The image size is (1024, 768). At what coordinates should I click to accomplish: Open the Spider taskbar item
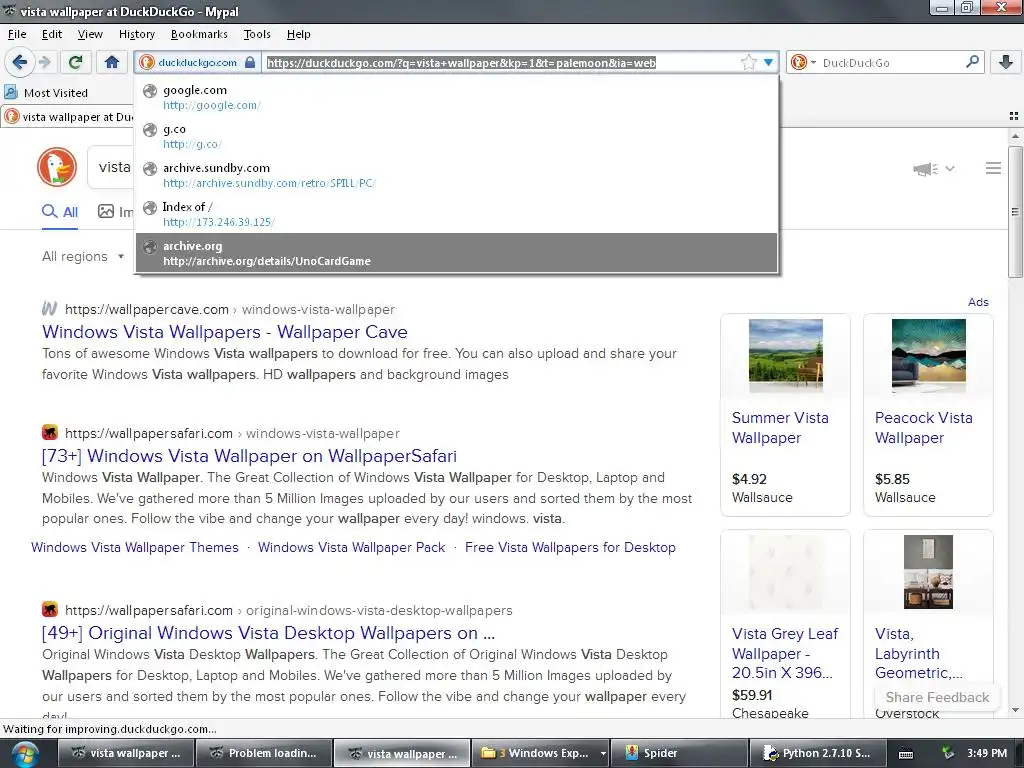(680, 753)
